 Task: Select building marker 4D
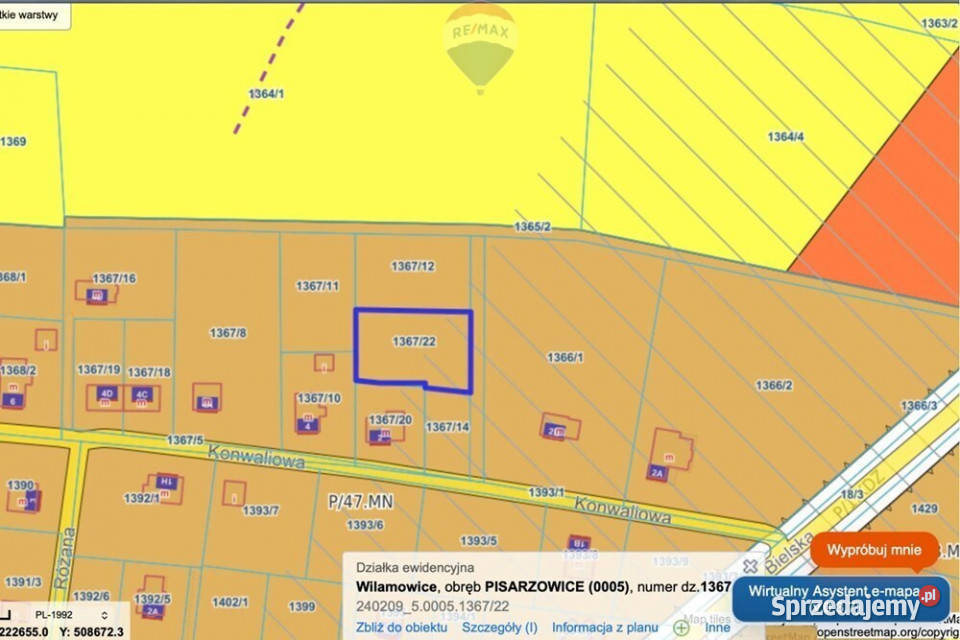pos(107,394)
